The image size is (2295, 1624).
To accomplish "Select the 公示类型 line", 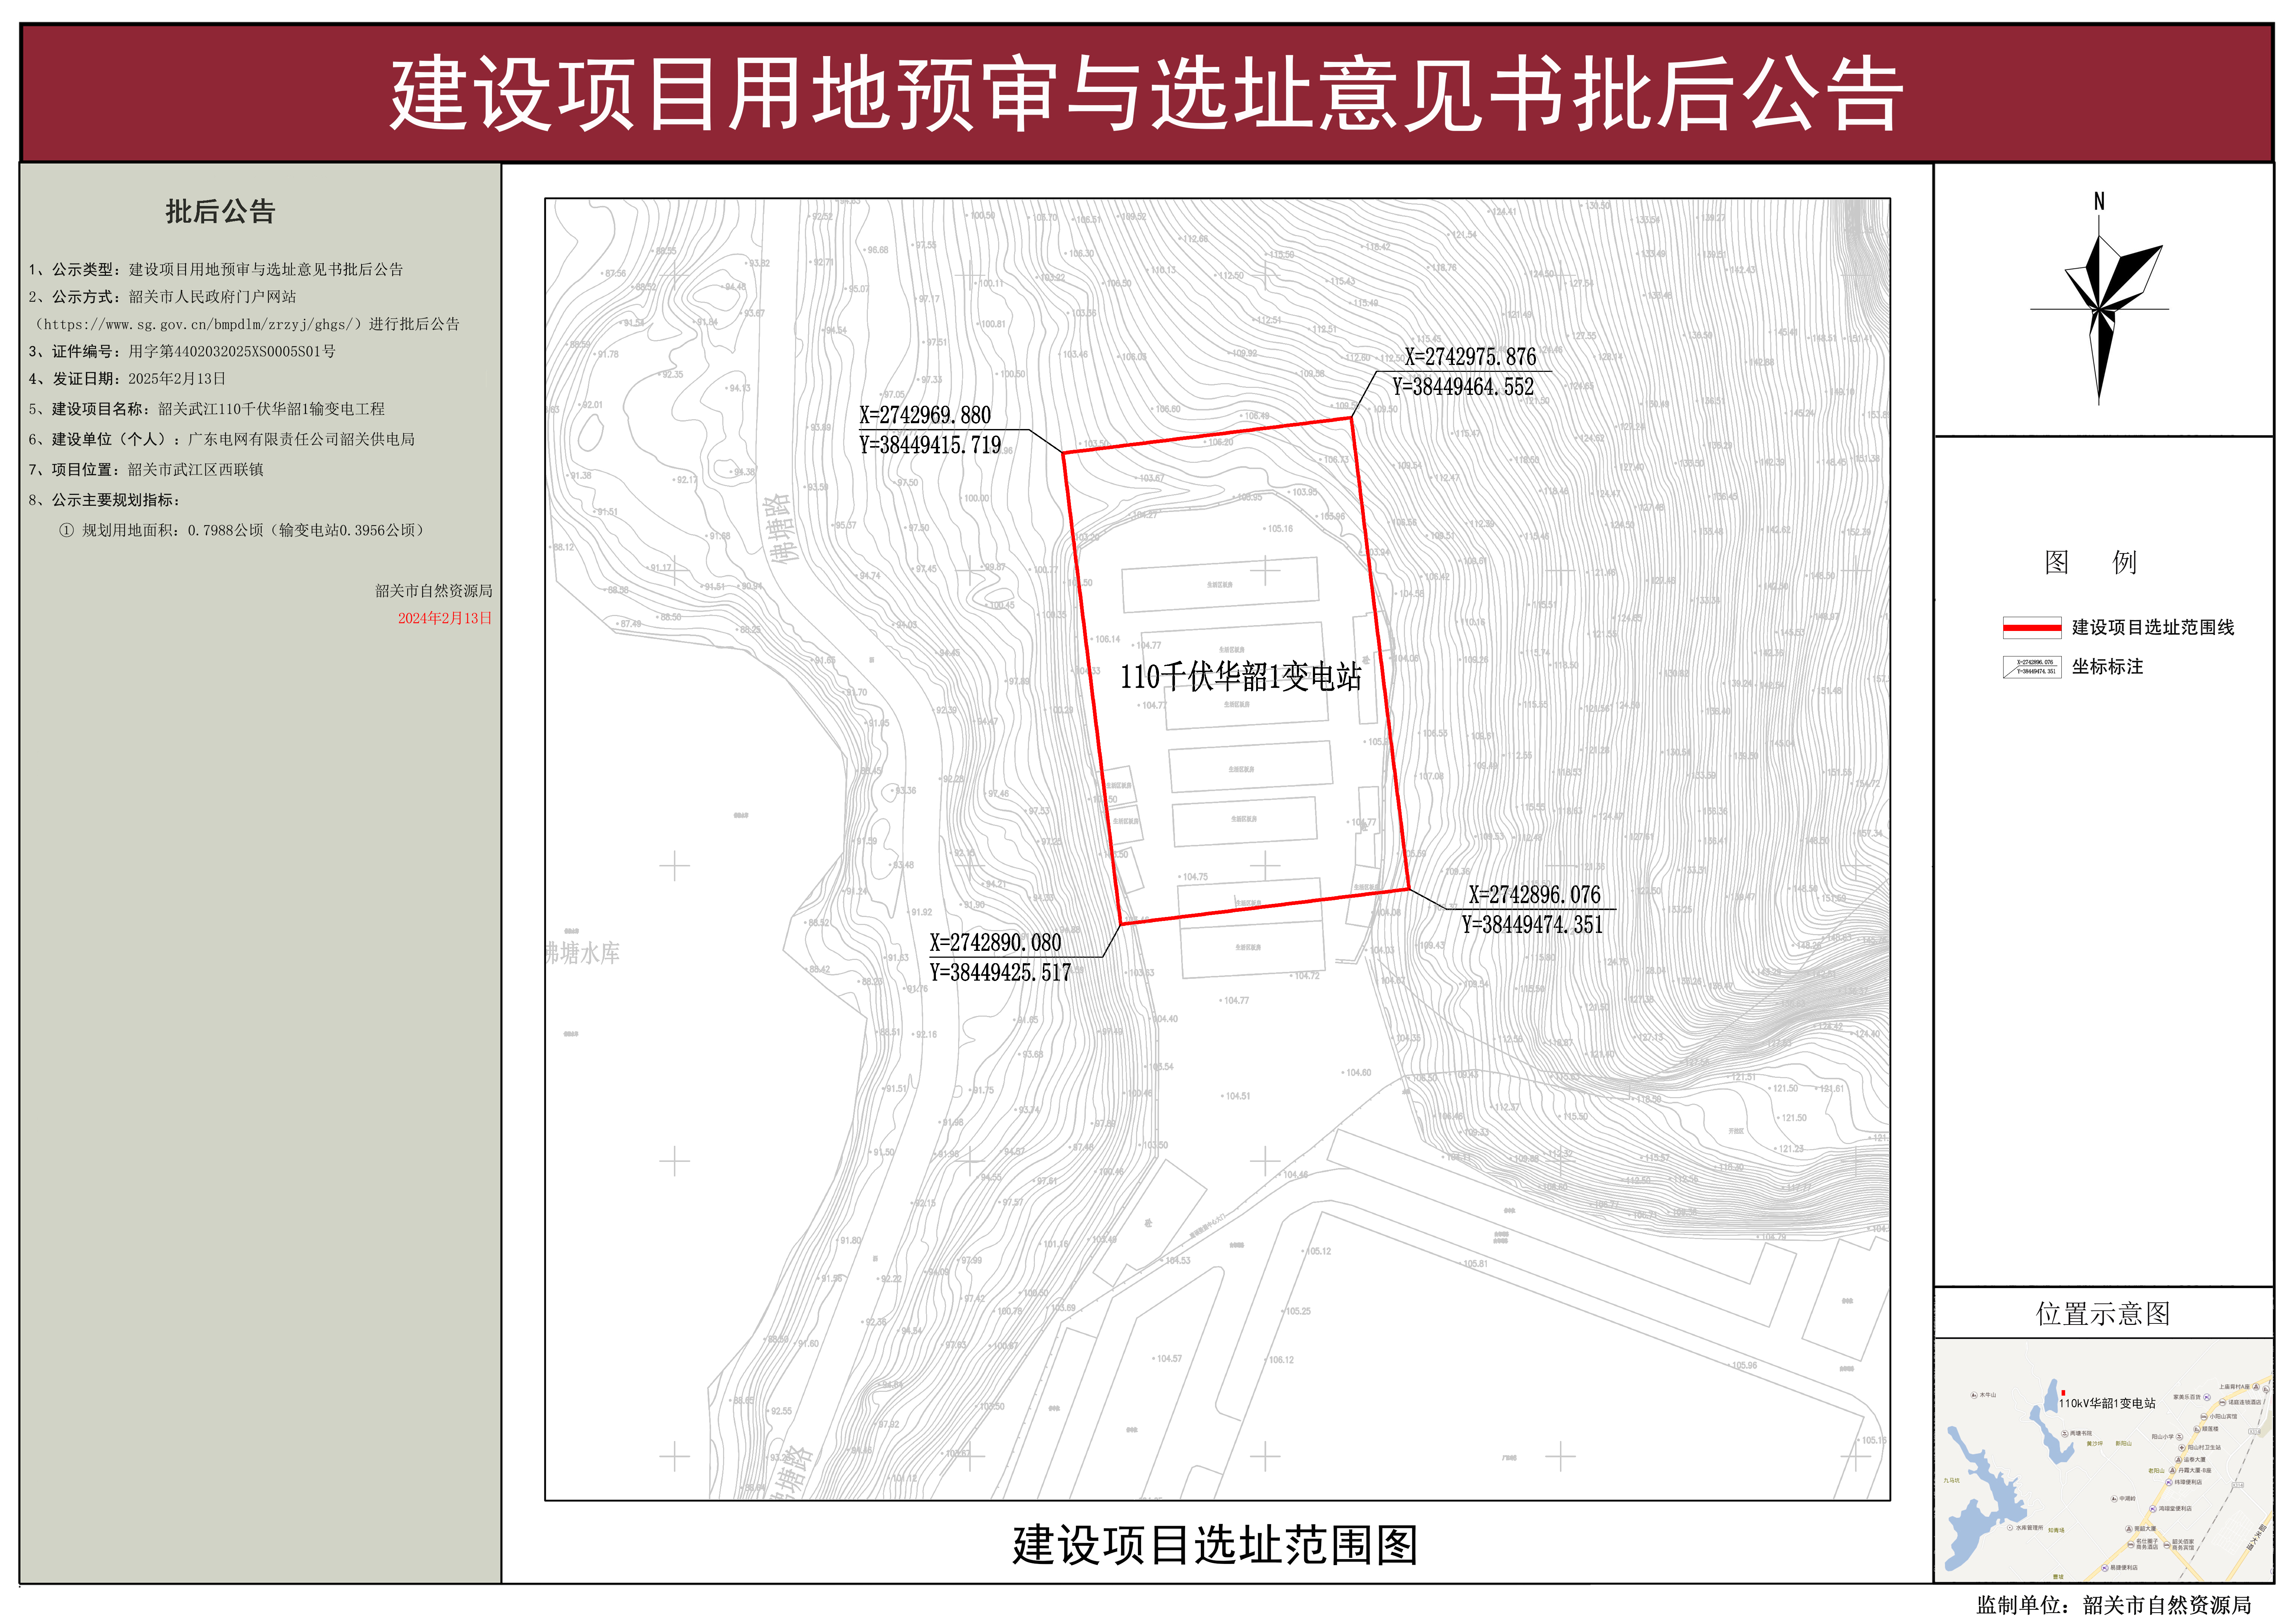I will (216, 270).
